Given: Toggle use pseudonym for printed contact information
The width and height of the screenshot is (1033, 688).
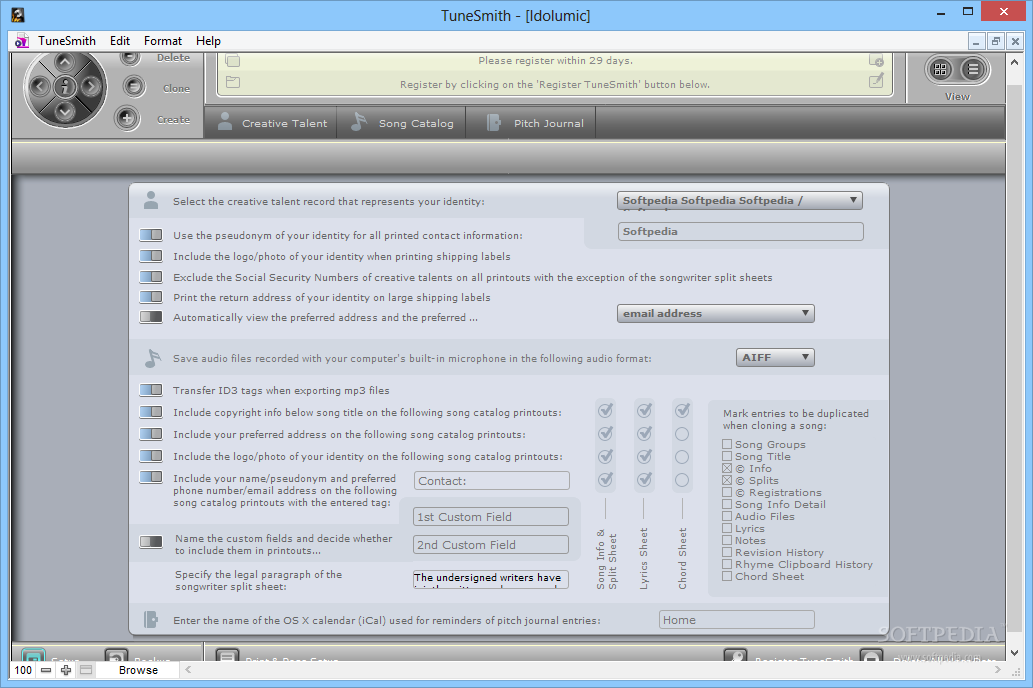Looking at the screenshot, I should pos(151,235).
